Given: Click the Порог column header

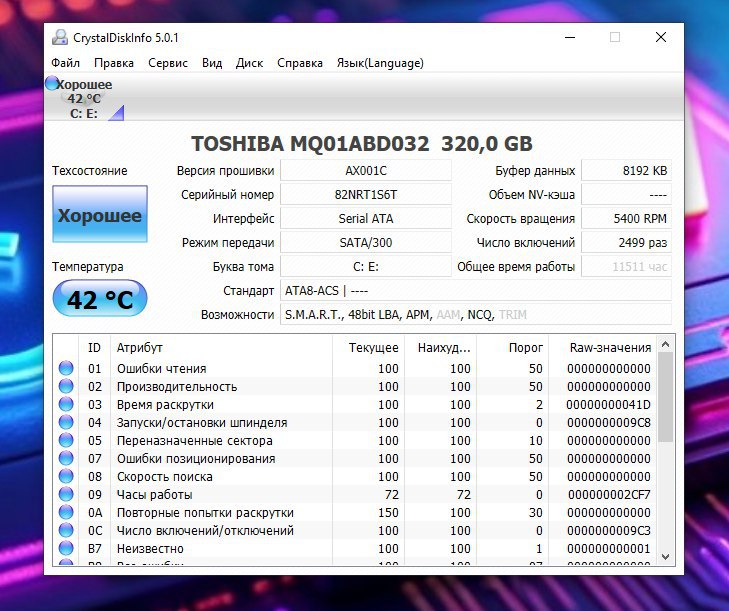Looking at the screenshot, I should click(513, 347).
